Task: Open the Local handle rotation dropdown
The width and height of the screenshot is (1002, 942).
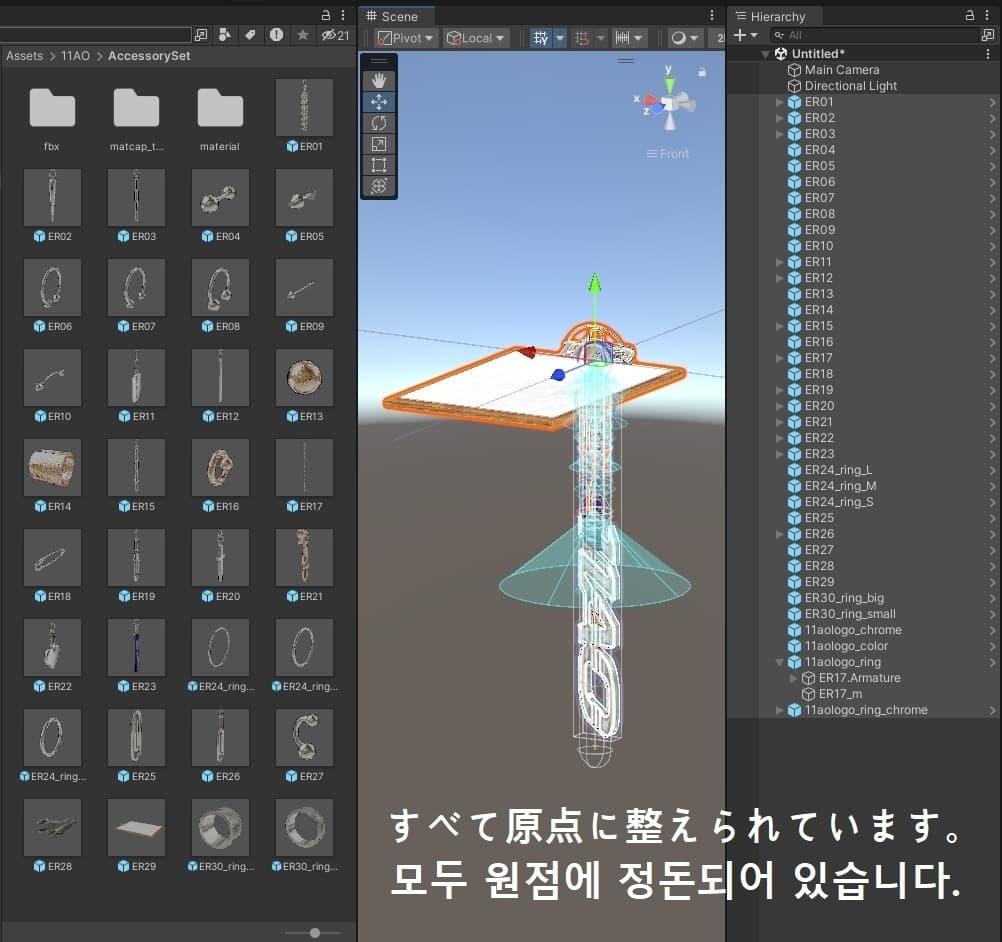Action: tap(476, 38)
